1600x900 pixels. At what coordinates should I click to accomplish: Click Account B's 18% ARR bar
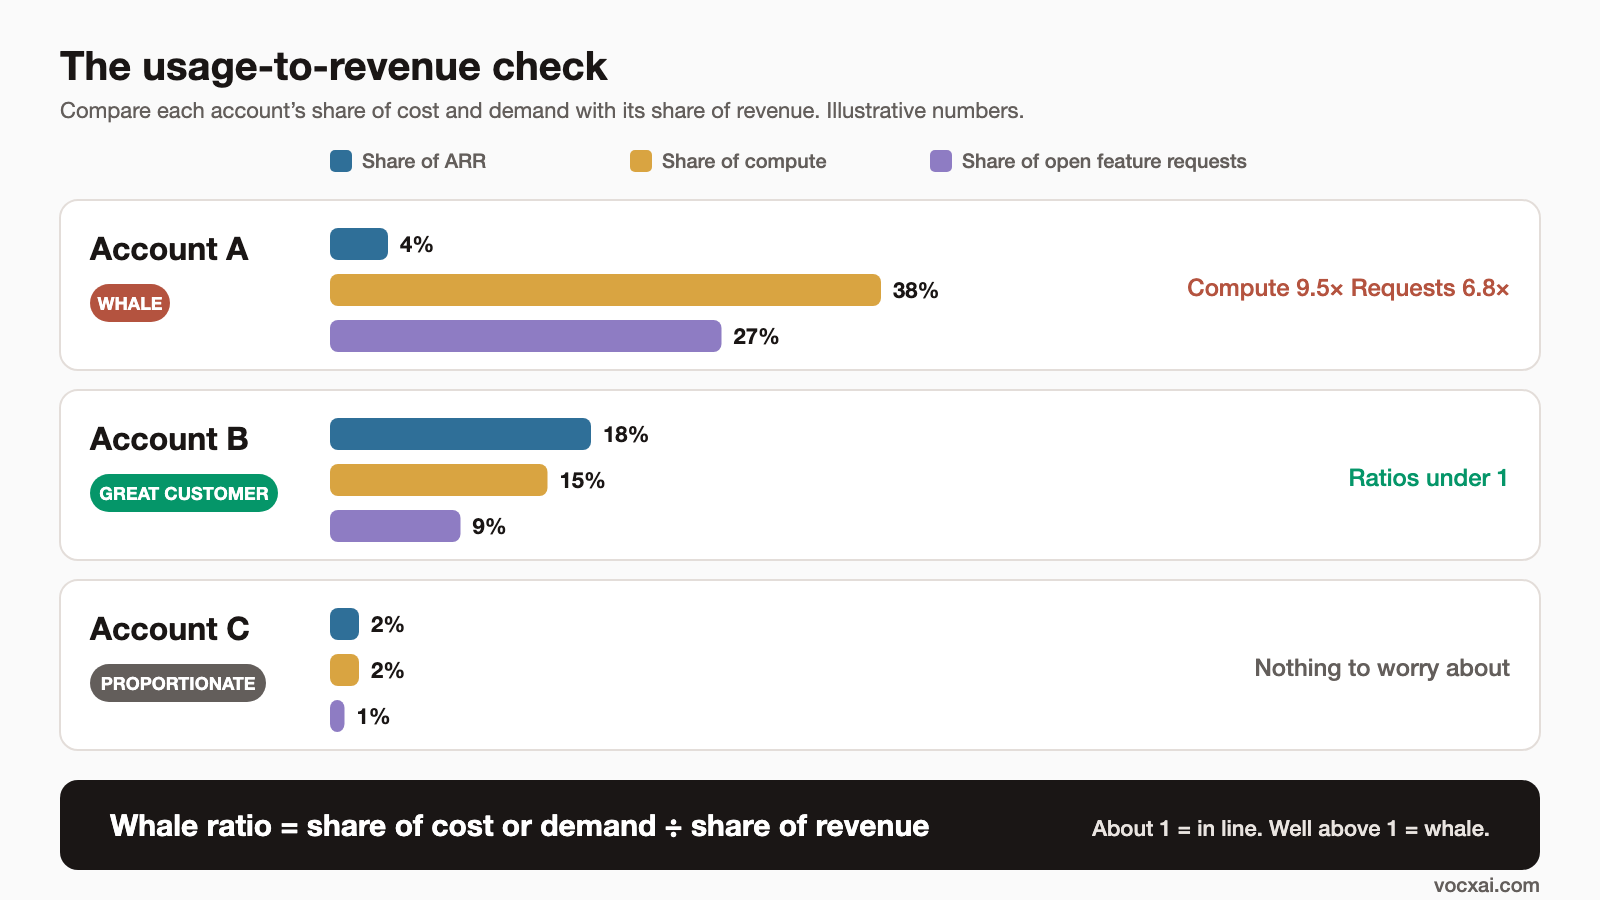click(460, 434)
